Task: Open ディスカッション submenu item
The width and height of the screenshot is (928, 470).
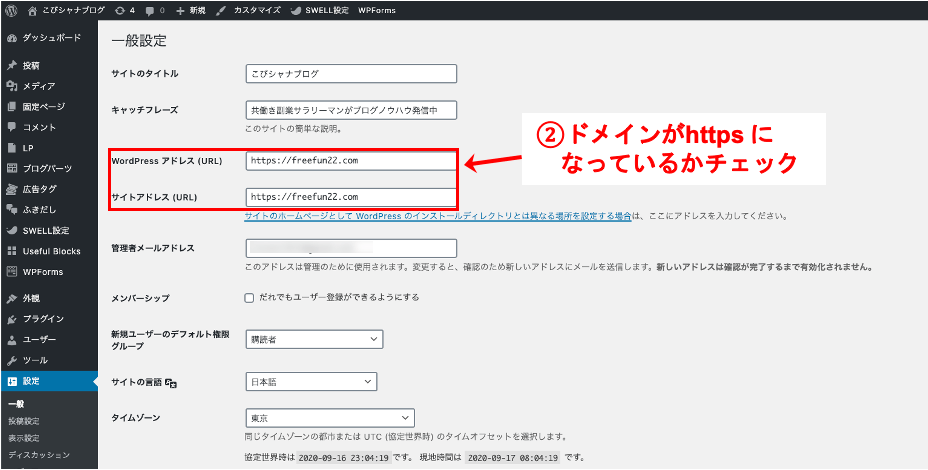Action: 39,455
